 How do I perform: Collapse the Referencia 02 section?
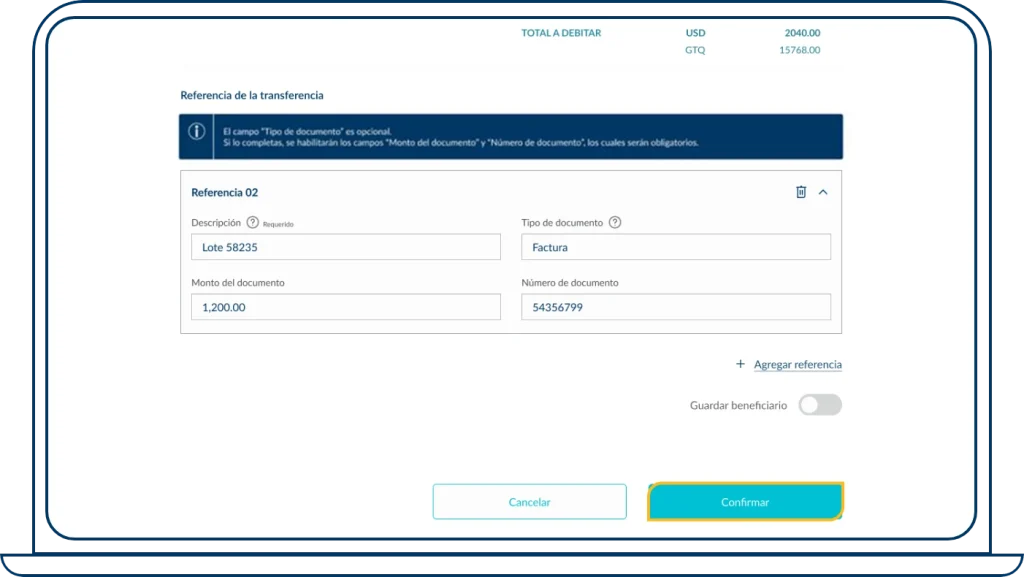coord(823,192)
